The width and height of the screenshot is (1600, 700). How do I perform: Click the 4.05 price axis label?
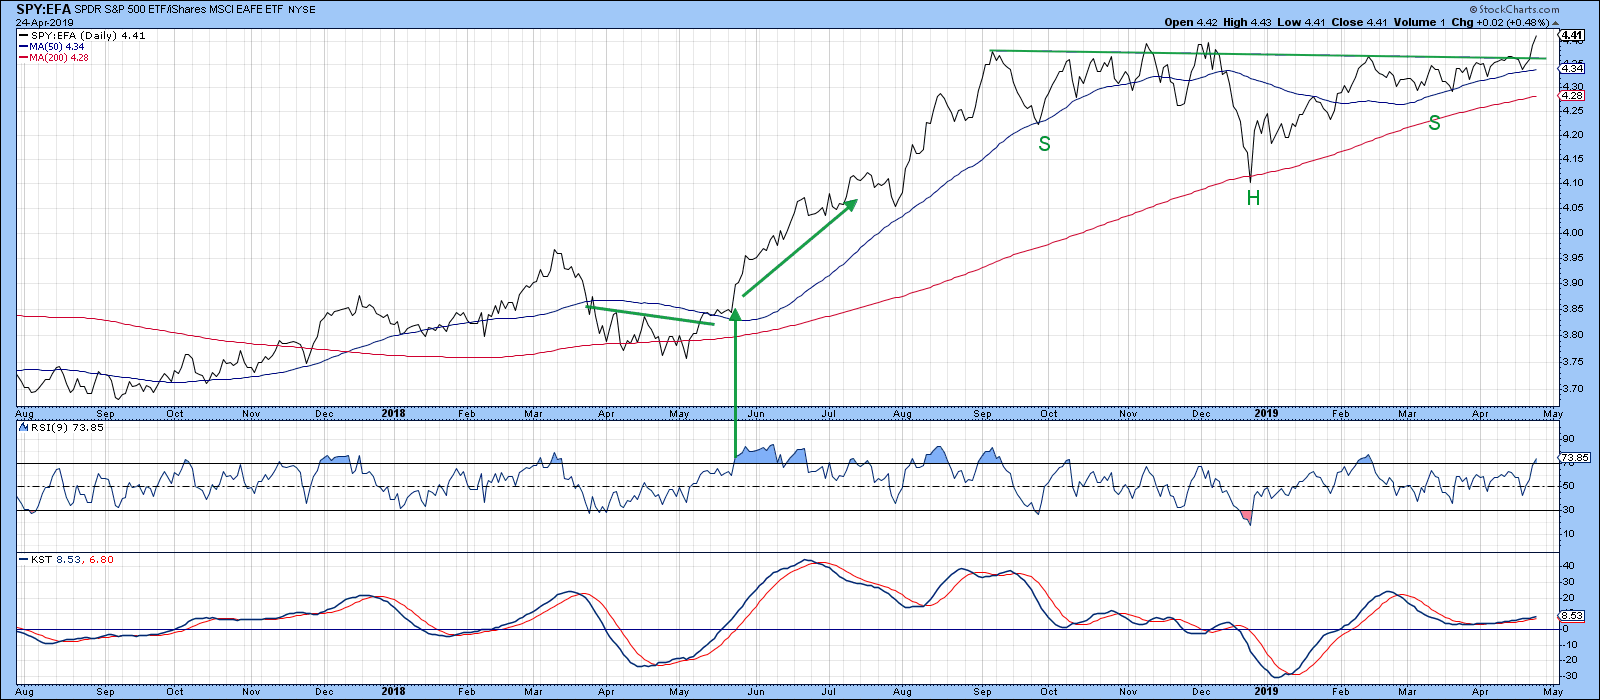[1573, 208]
